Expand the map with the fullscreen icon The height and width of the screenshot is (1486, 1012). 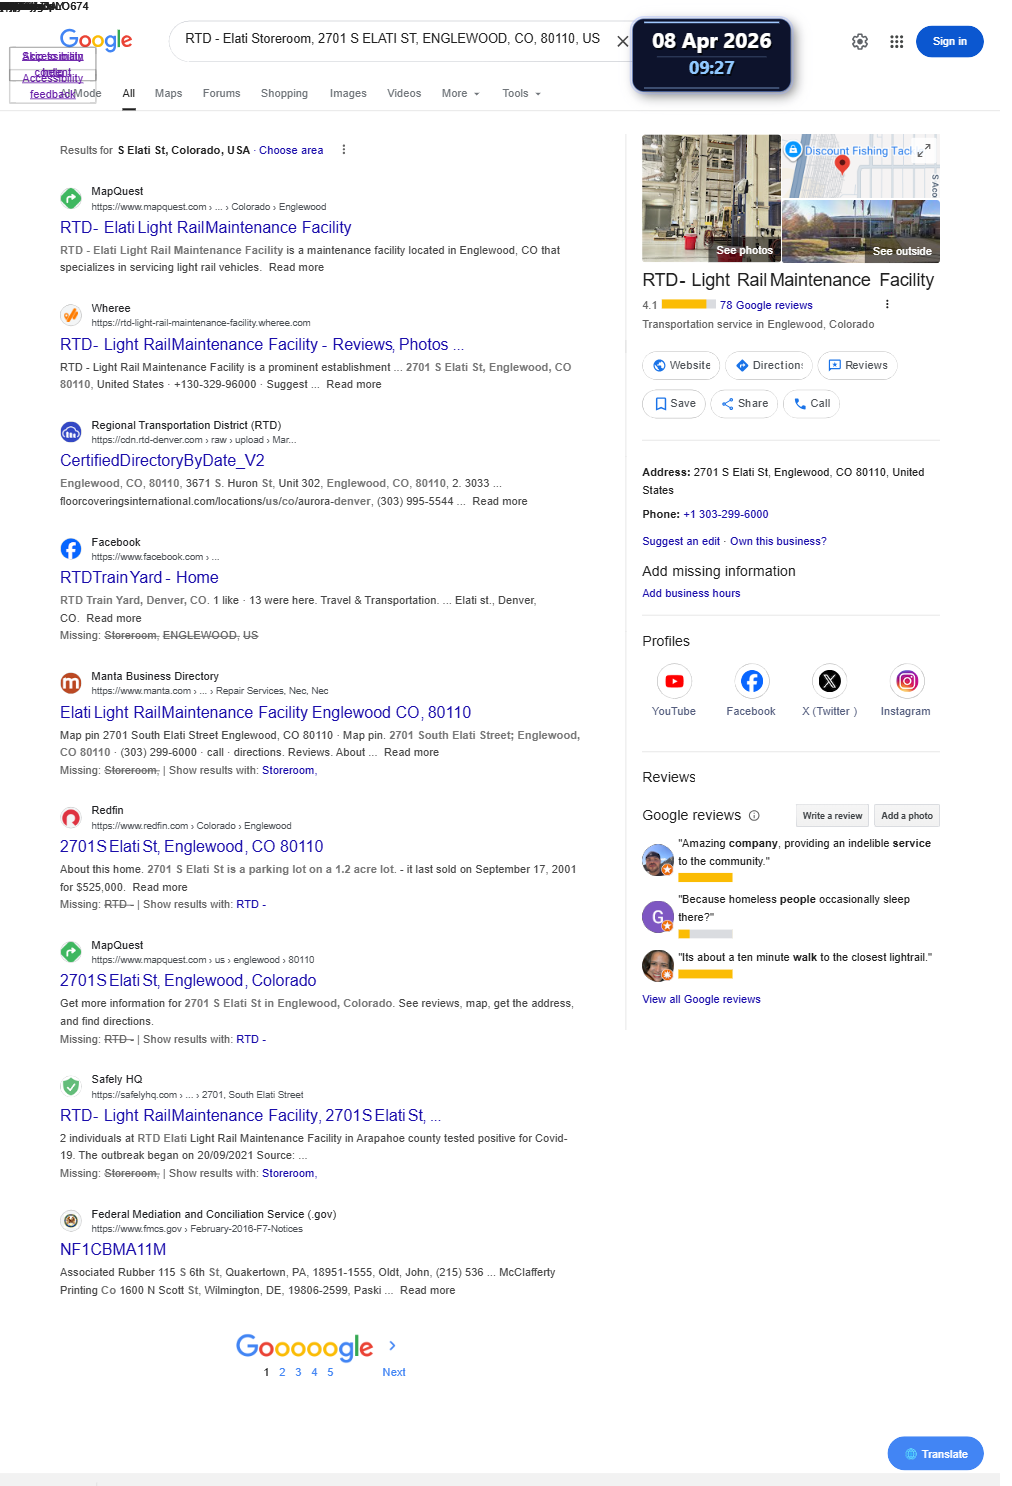tap(924, 150)
